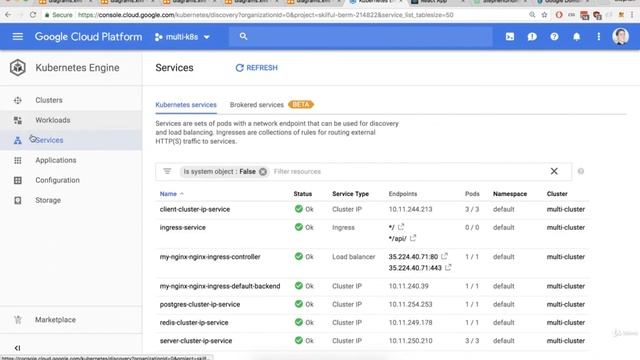Viewport: 640px width, 360px height.
Task: Open Marketplace from the sidebar
Action: tap(55, 320)
